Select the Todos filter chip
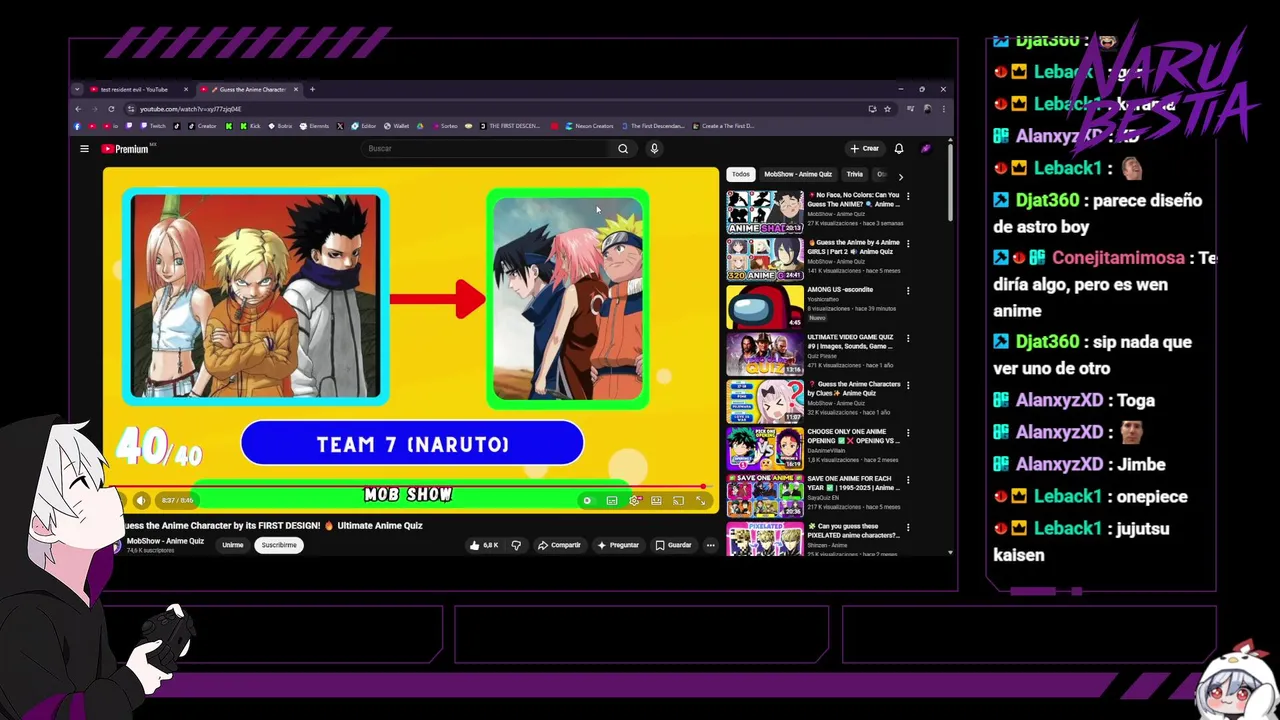Screen dimensions: 1280x720 [x=740, y=174]
